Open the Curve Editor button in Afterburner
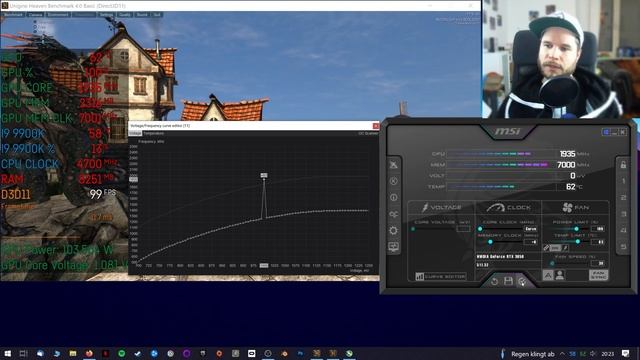 [440, 276]
